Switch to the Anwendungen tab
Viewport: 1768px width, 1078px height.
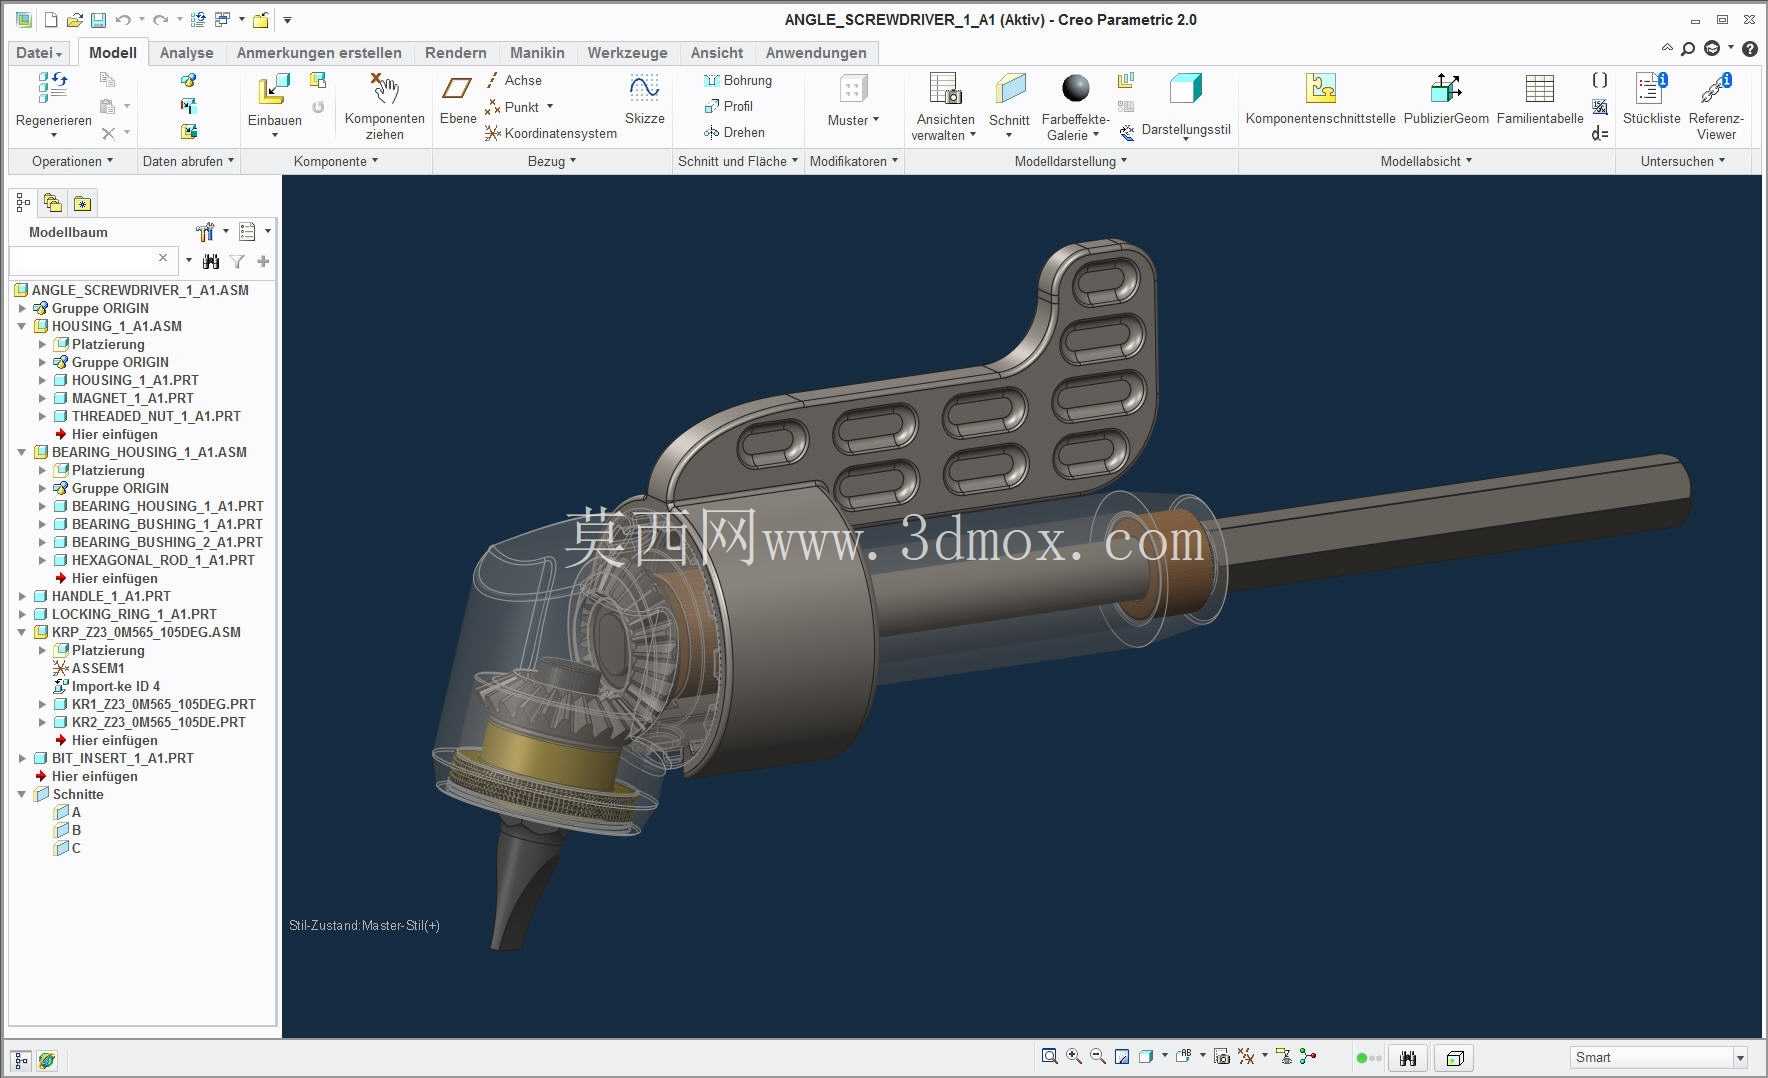(x=815, y=53)
